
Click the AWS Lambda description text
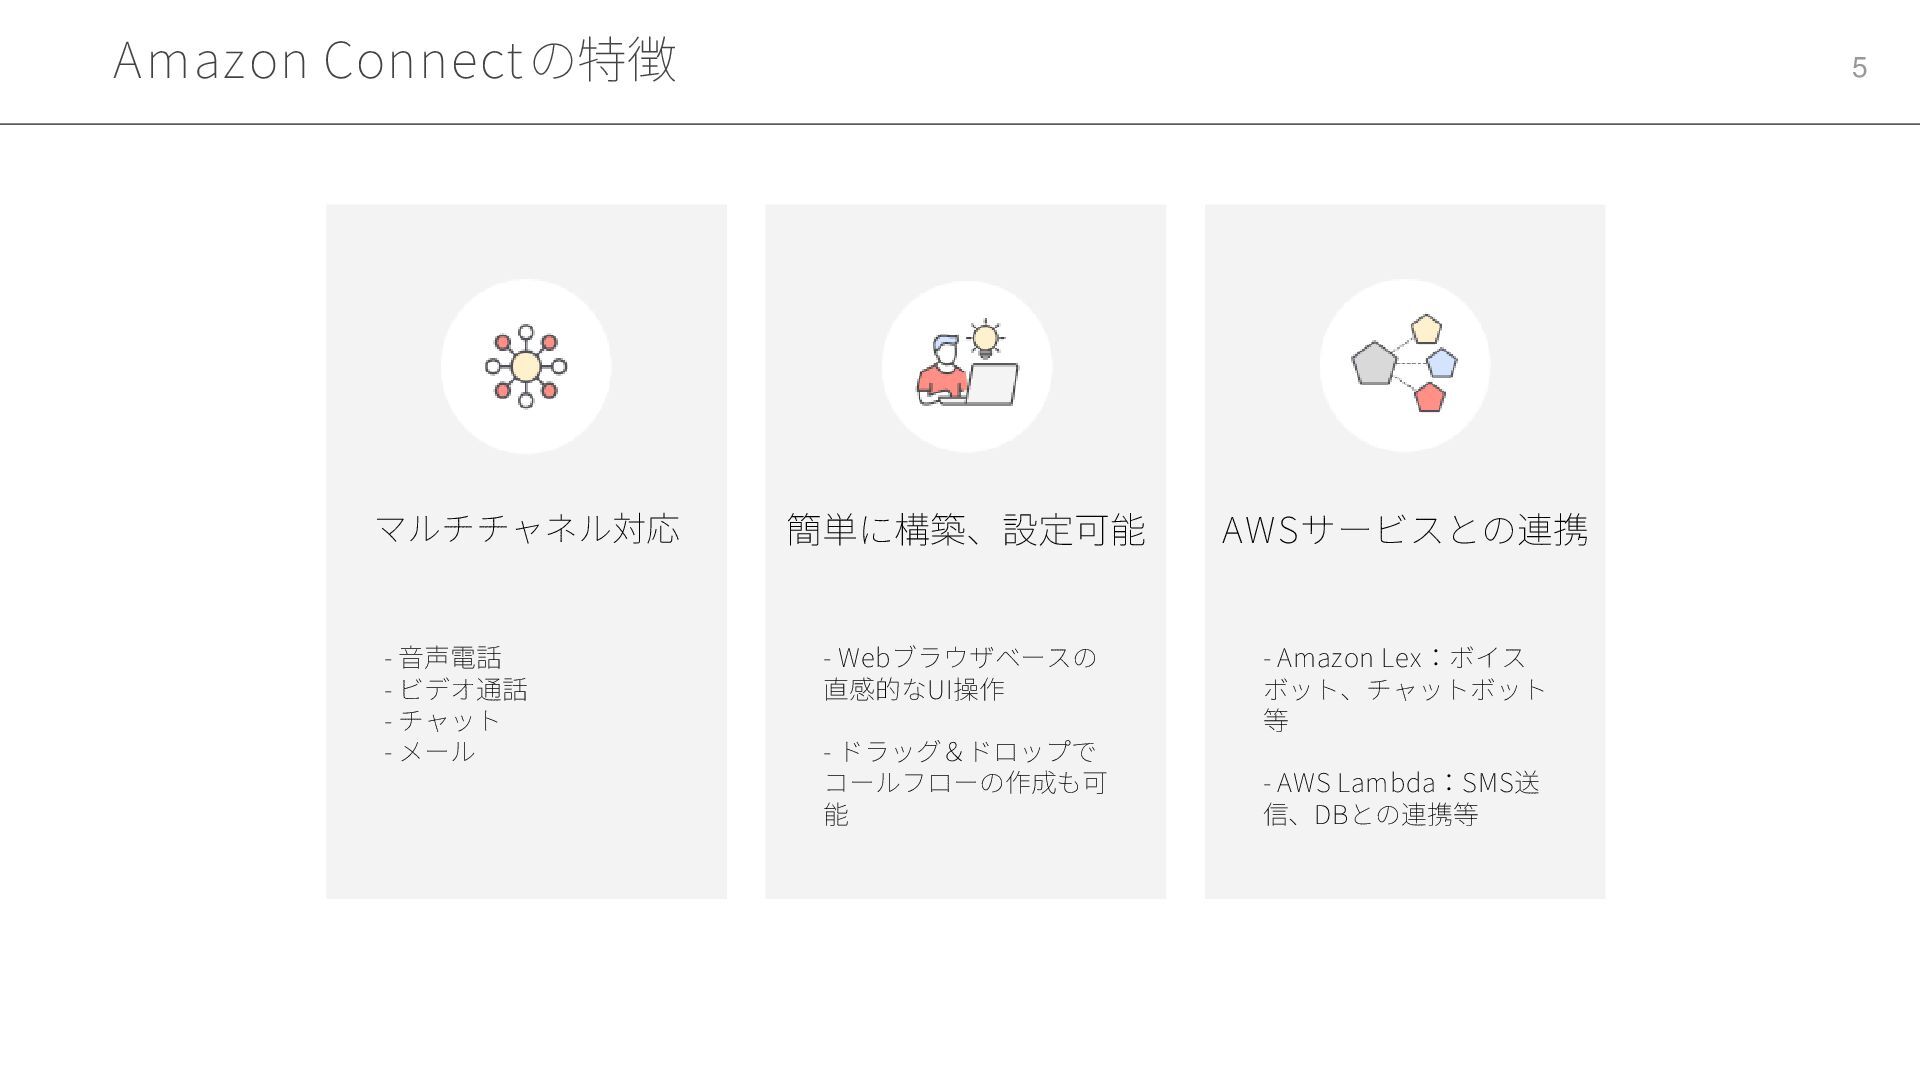pyautogui.click(x=1401, y=798)
